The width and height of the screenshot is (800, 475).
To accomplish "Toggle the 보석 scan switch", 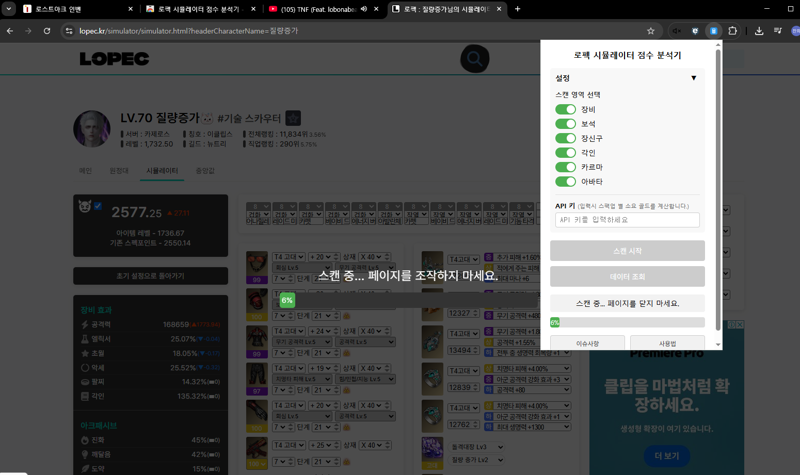I will (565, 123).
